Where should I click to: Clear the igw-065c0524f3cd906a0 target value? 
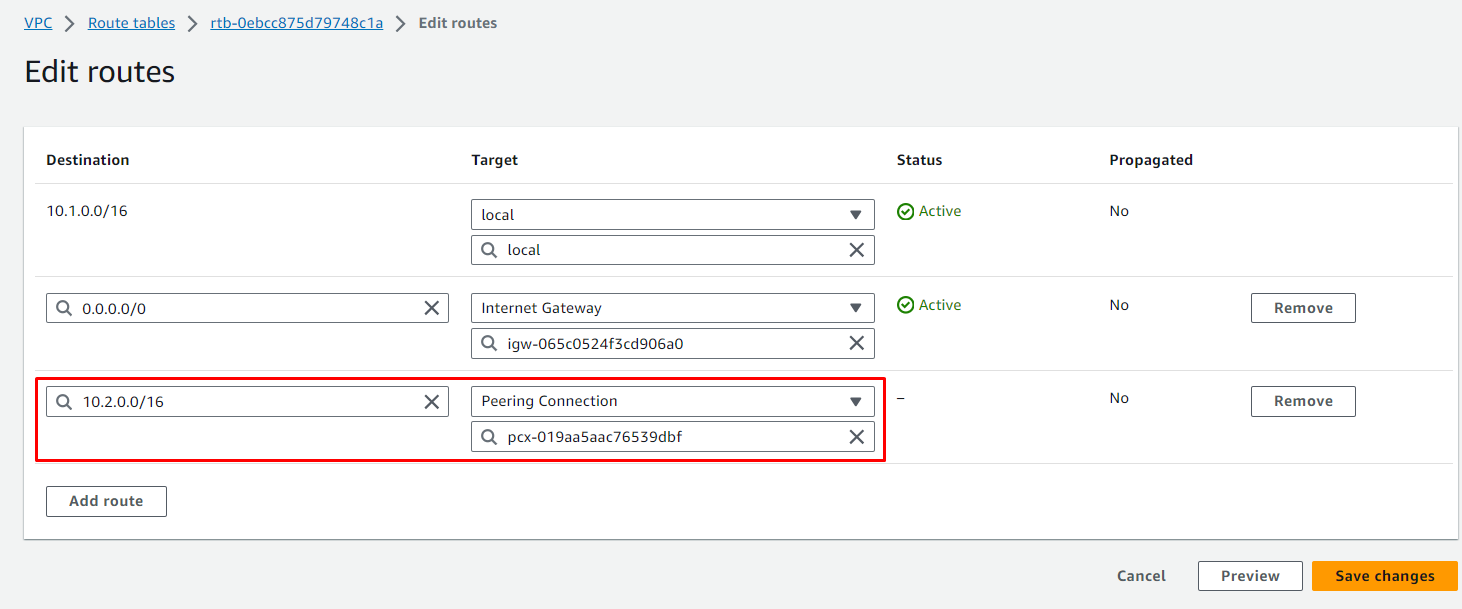click(856, 343)
